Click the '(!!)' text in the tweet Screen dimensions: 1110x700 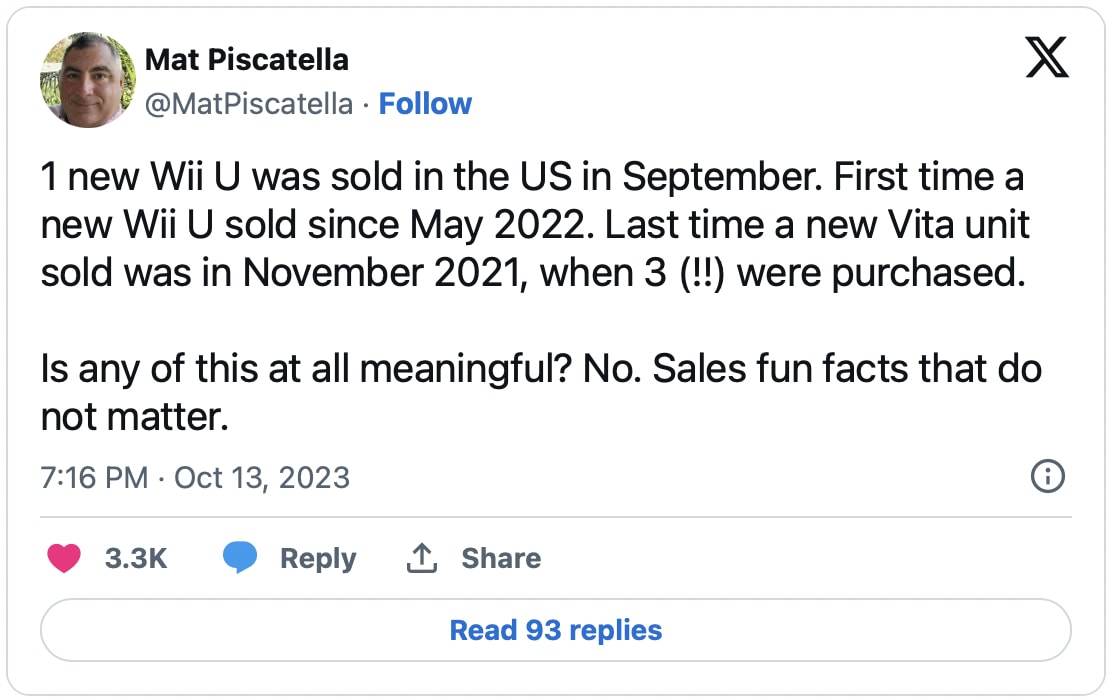702,273
